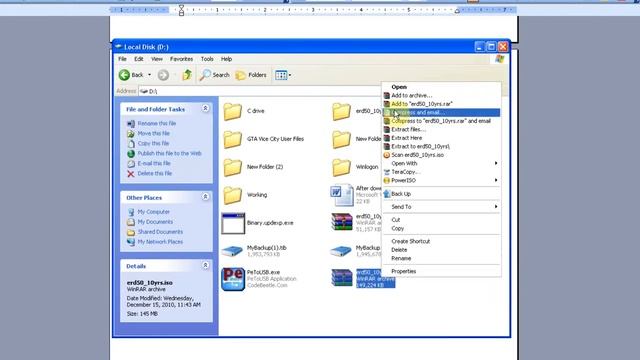Viewport: 640px width, 360px height.
Task: Collapse the Other Places panel
Action: [x=205, y=197]
